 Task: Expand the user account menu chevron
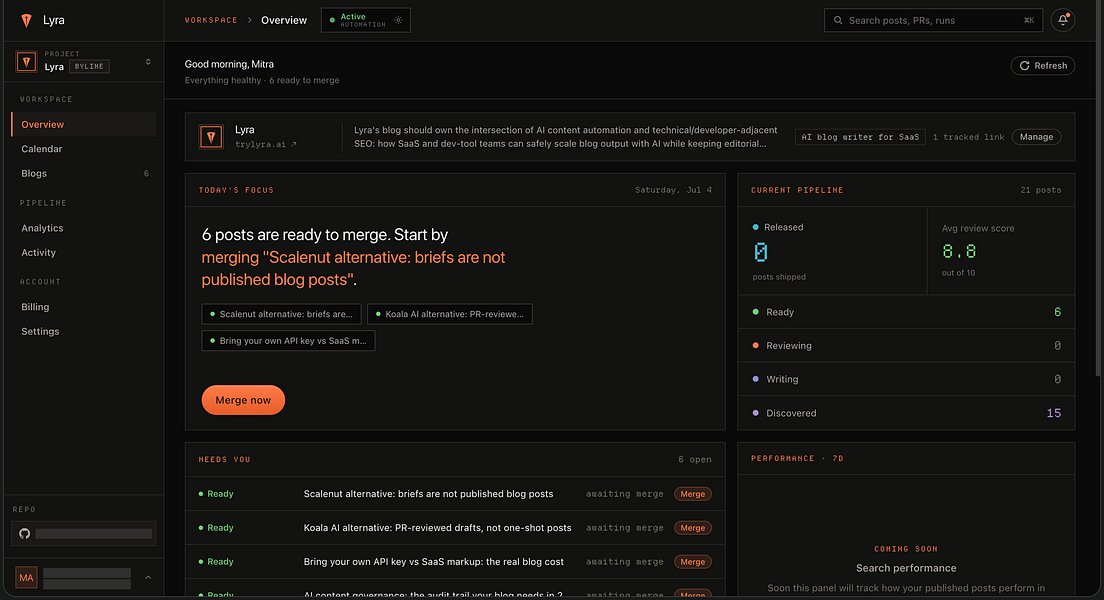click(x=148, y=577)
